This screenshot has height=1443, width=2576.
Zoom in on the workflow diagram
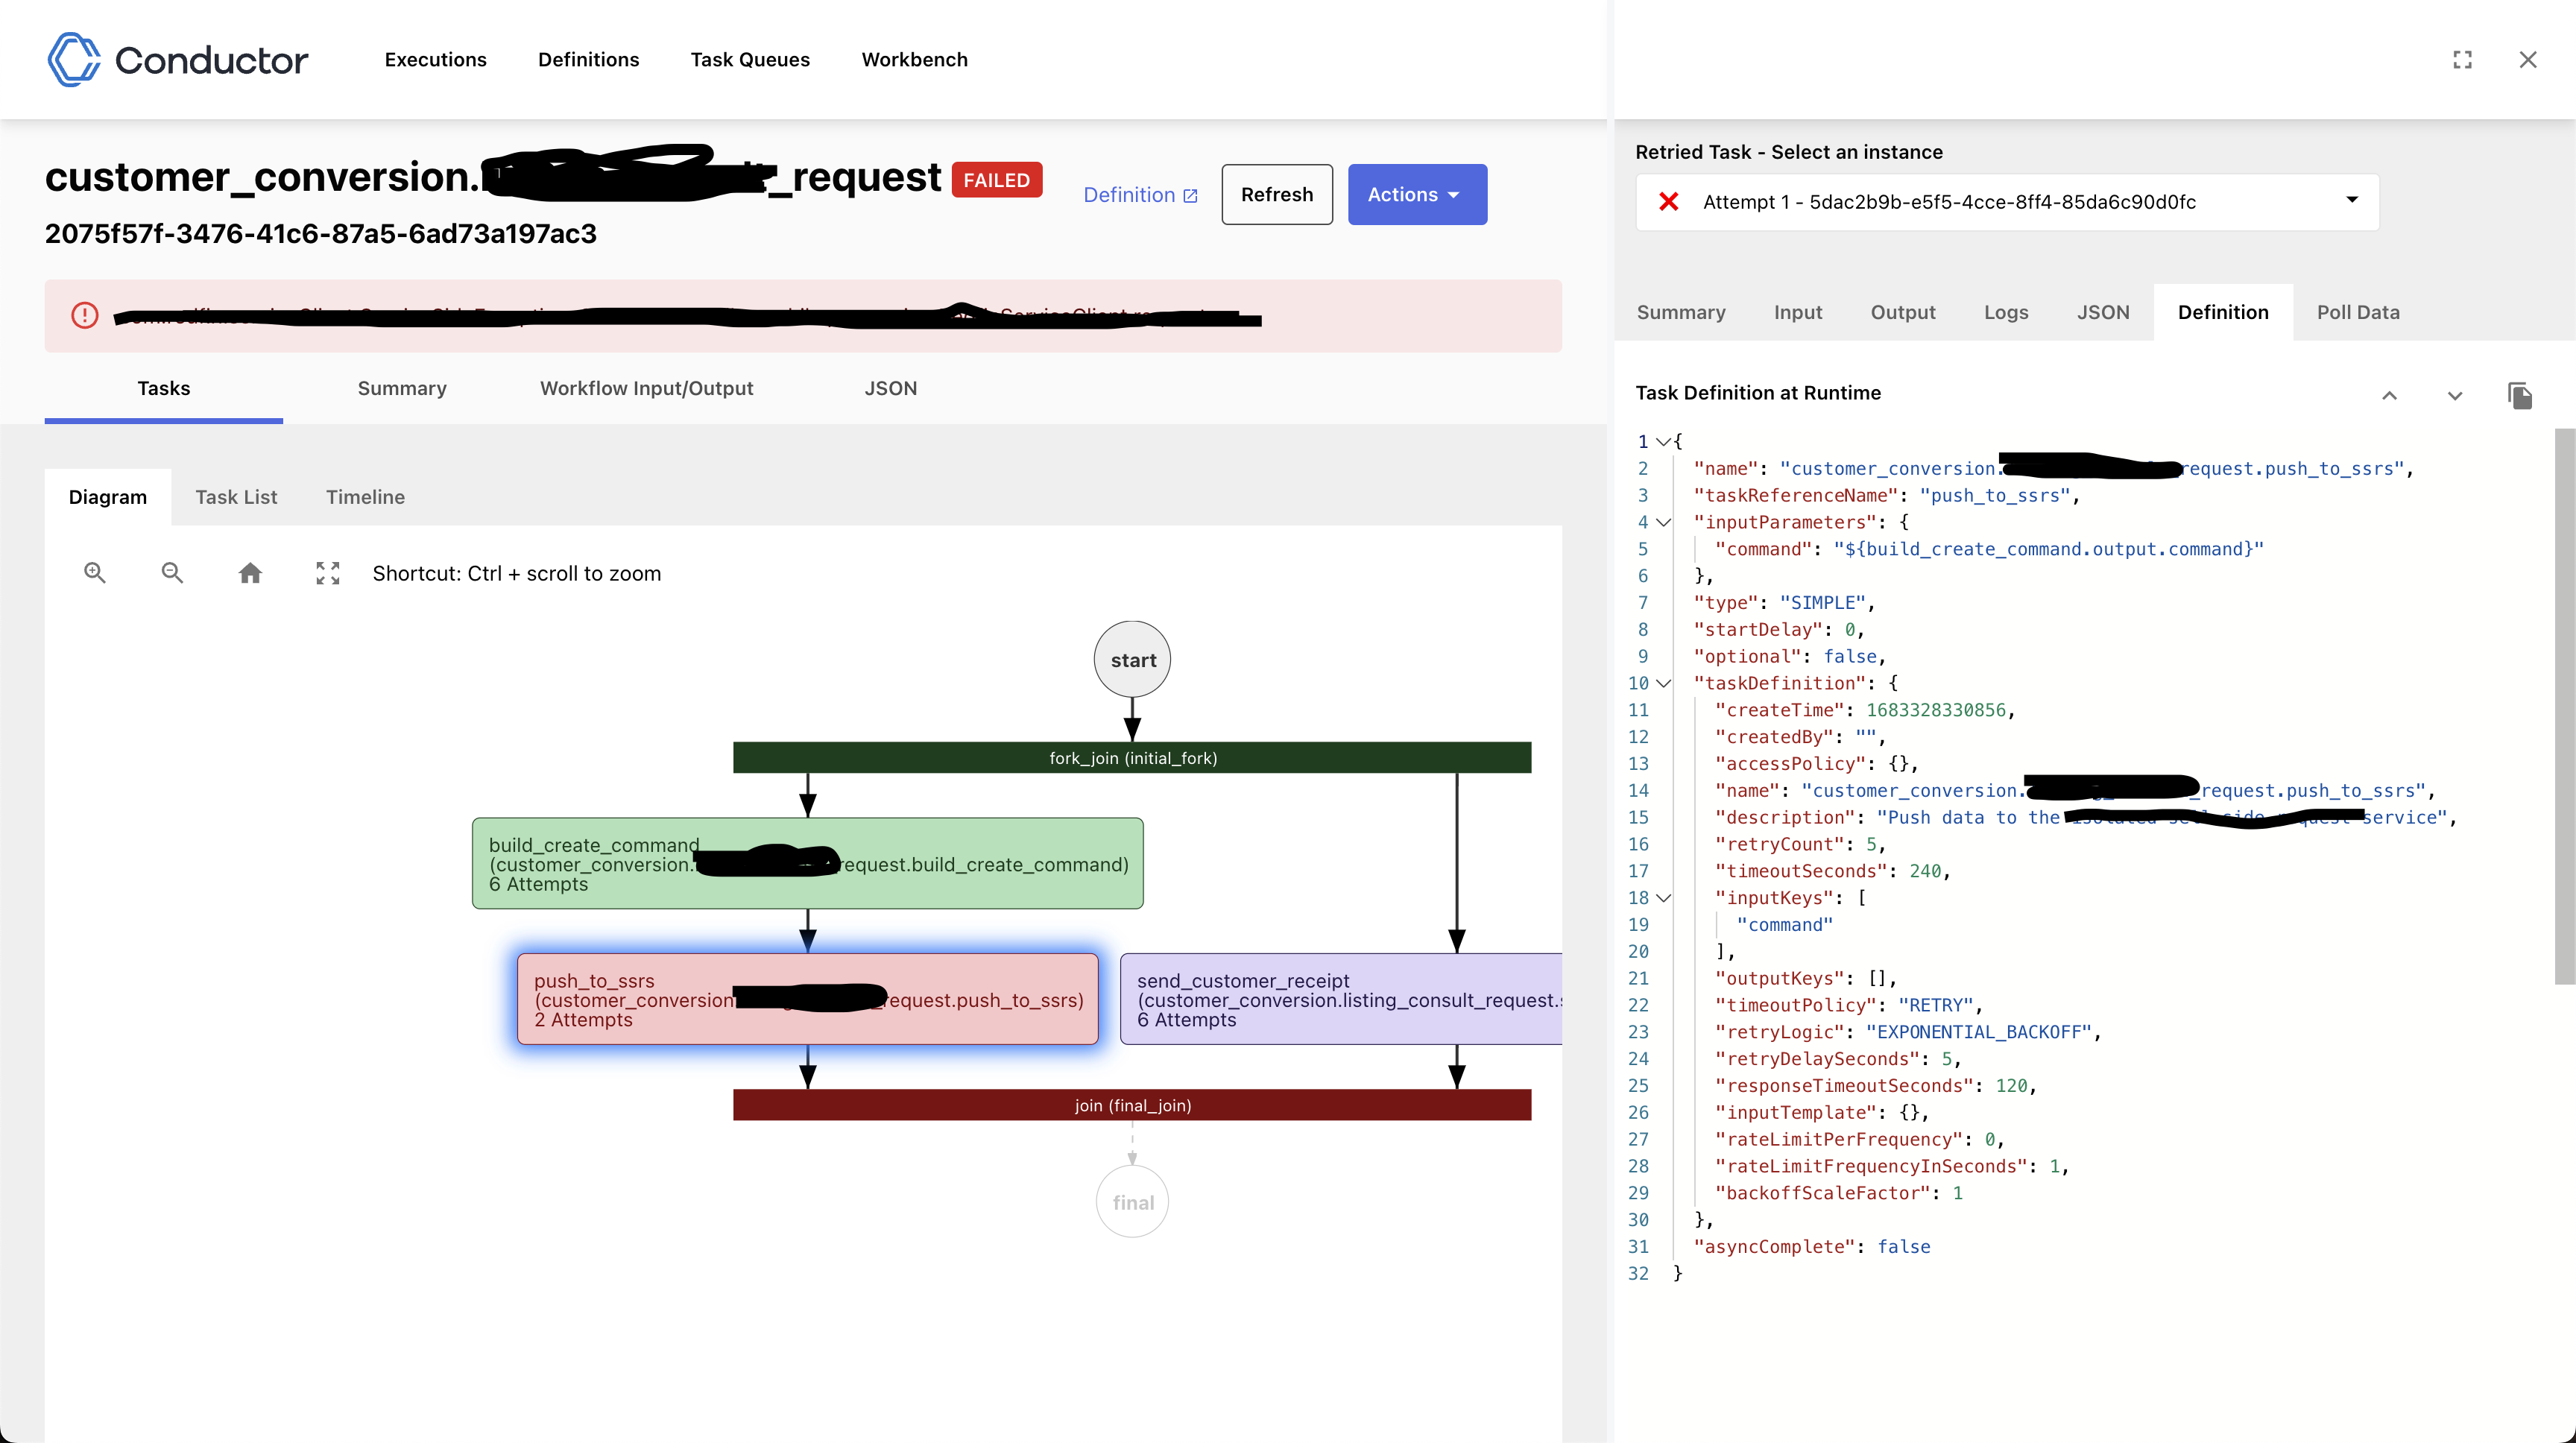(x=95, y=572)
